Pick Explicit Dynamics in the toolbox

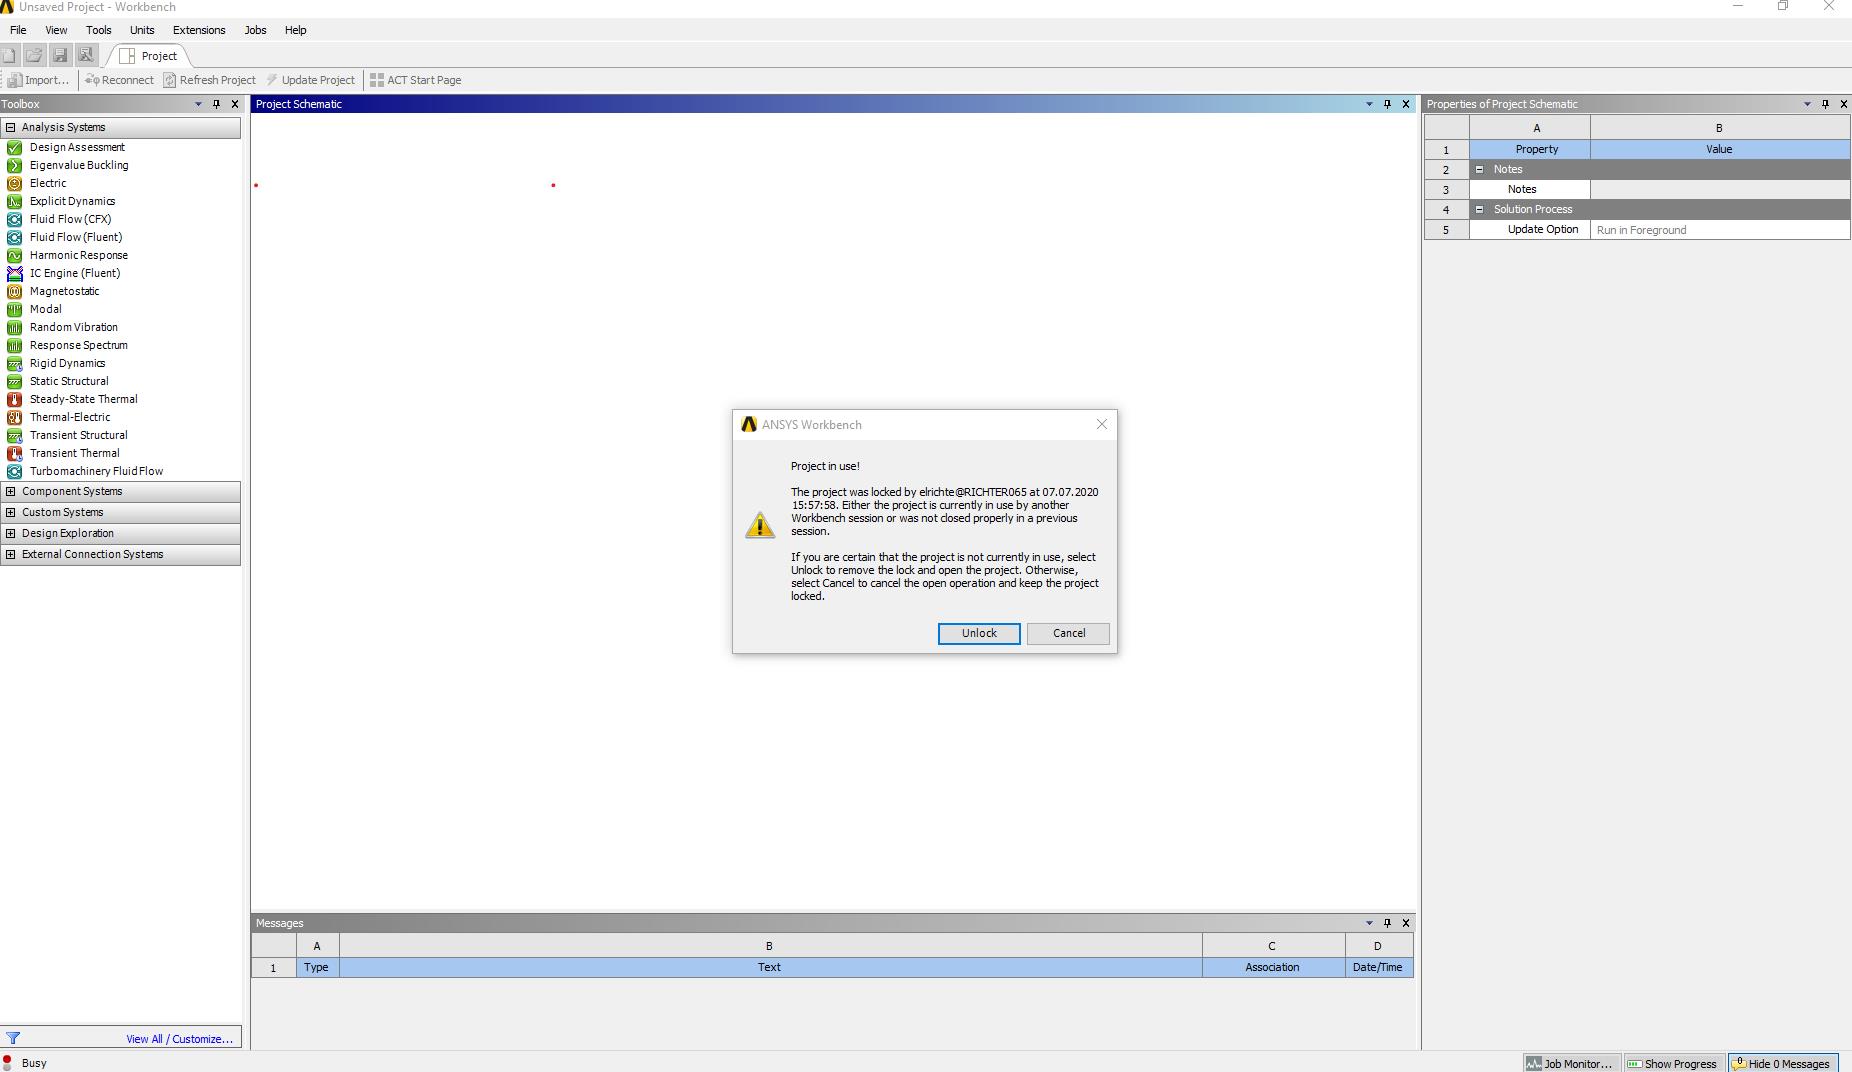[72, 201]
